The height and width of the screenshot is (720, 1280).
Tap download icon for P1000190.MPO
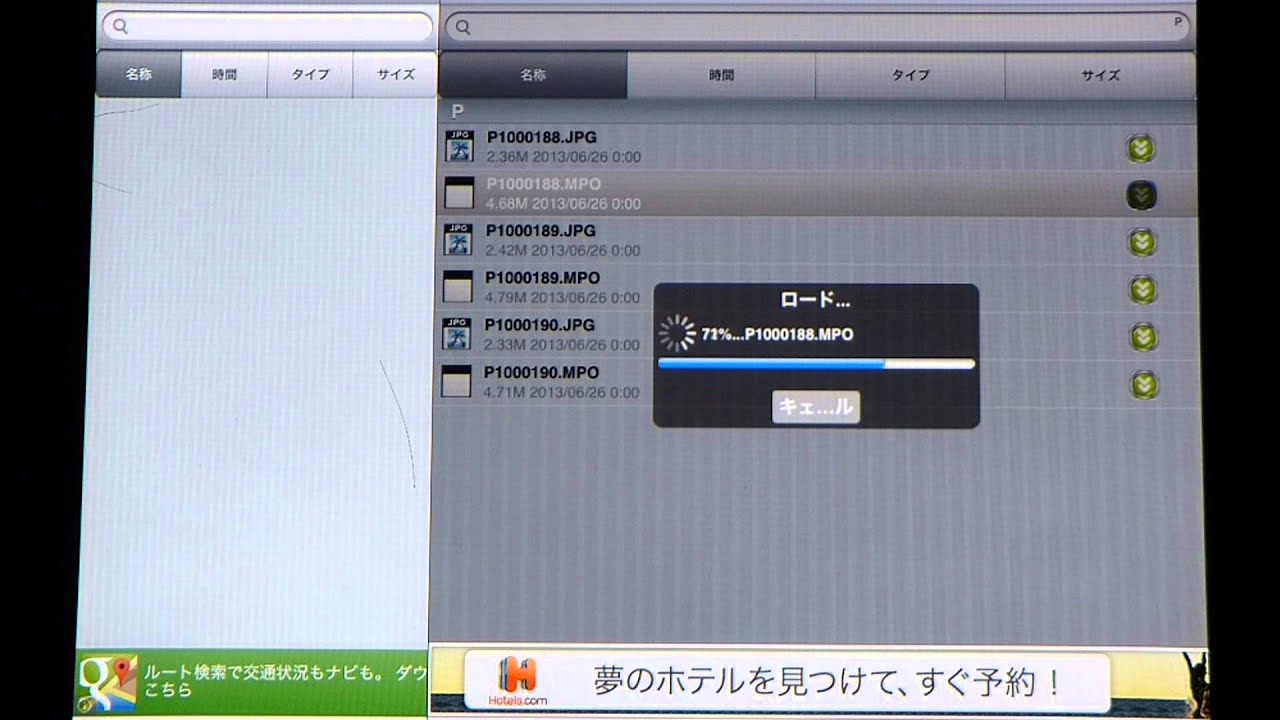click(x=1145, y=384)
